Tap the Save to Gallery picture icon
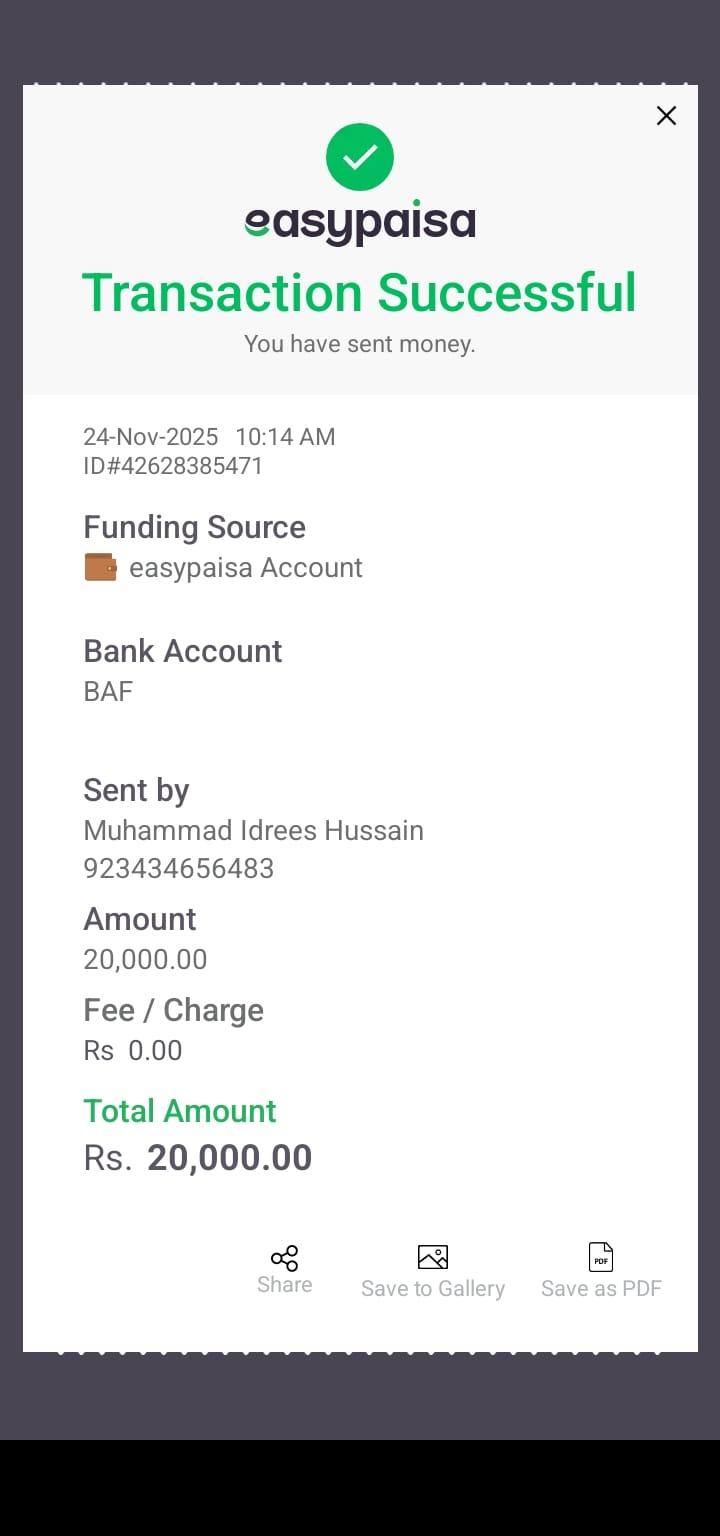Viewport: 720px width, 1536px height. click(432, 1257)
